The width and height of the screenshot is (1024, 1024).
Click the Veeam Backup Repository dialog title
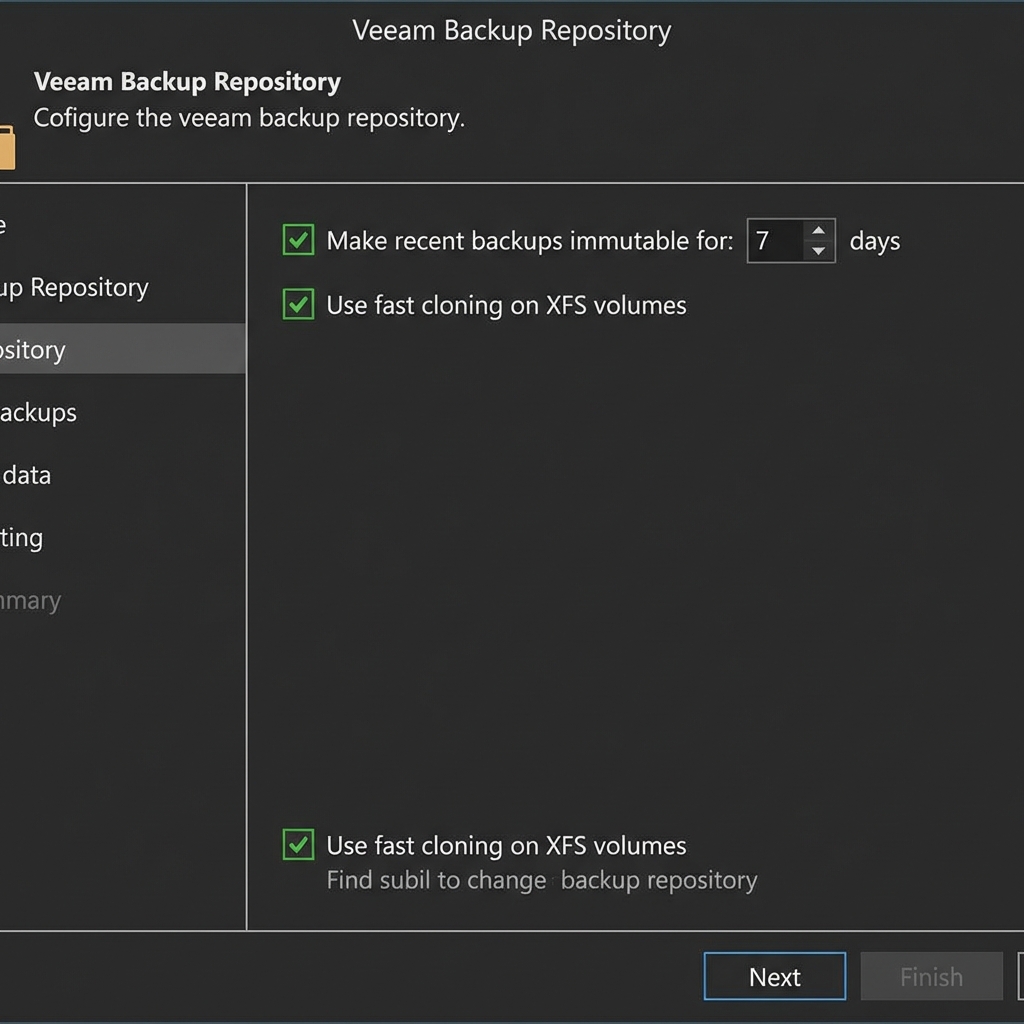511,31
